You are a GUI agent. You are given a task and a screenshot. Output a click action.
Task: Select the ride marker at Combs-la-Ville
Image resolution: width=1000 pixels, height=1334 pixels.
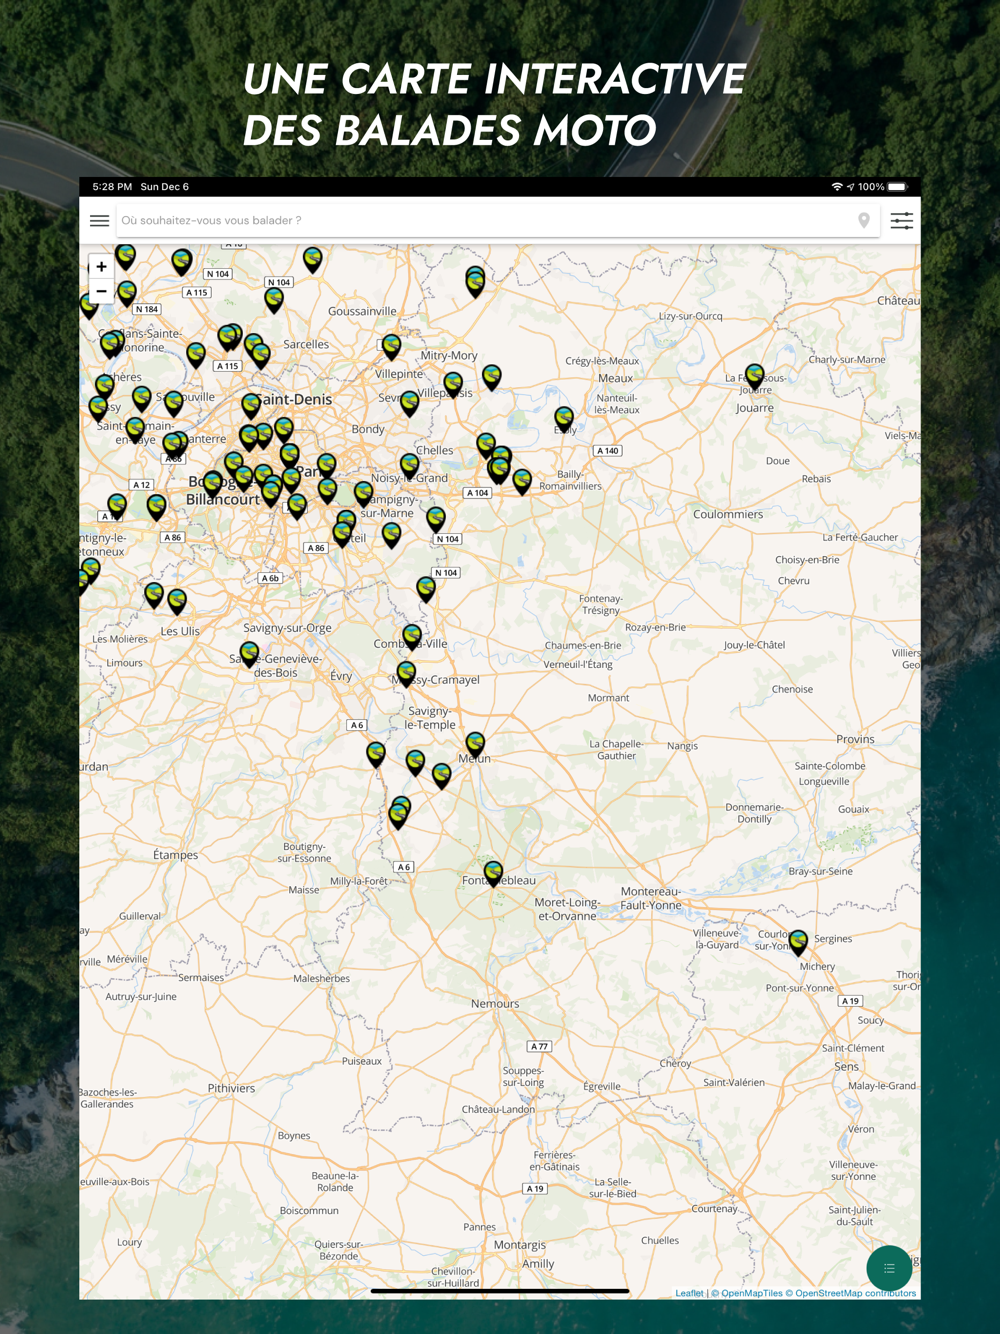click(x=412, y=636)
